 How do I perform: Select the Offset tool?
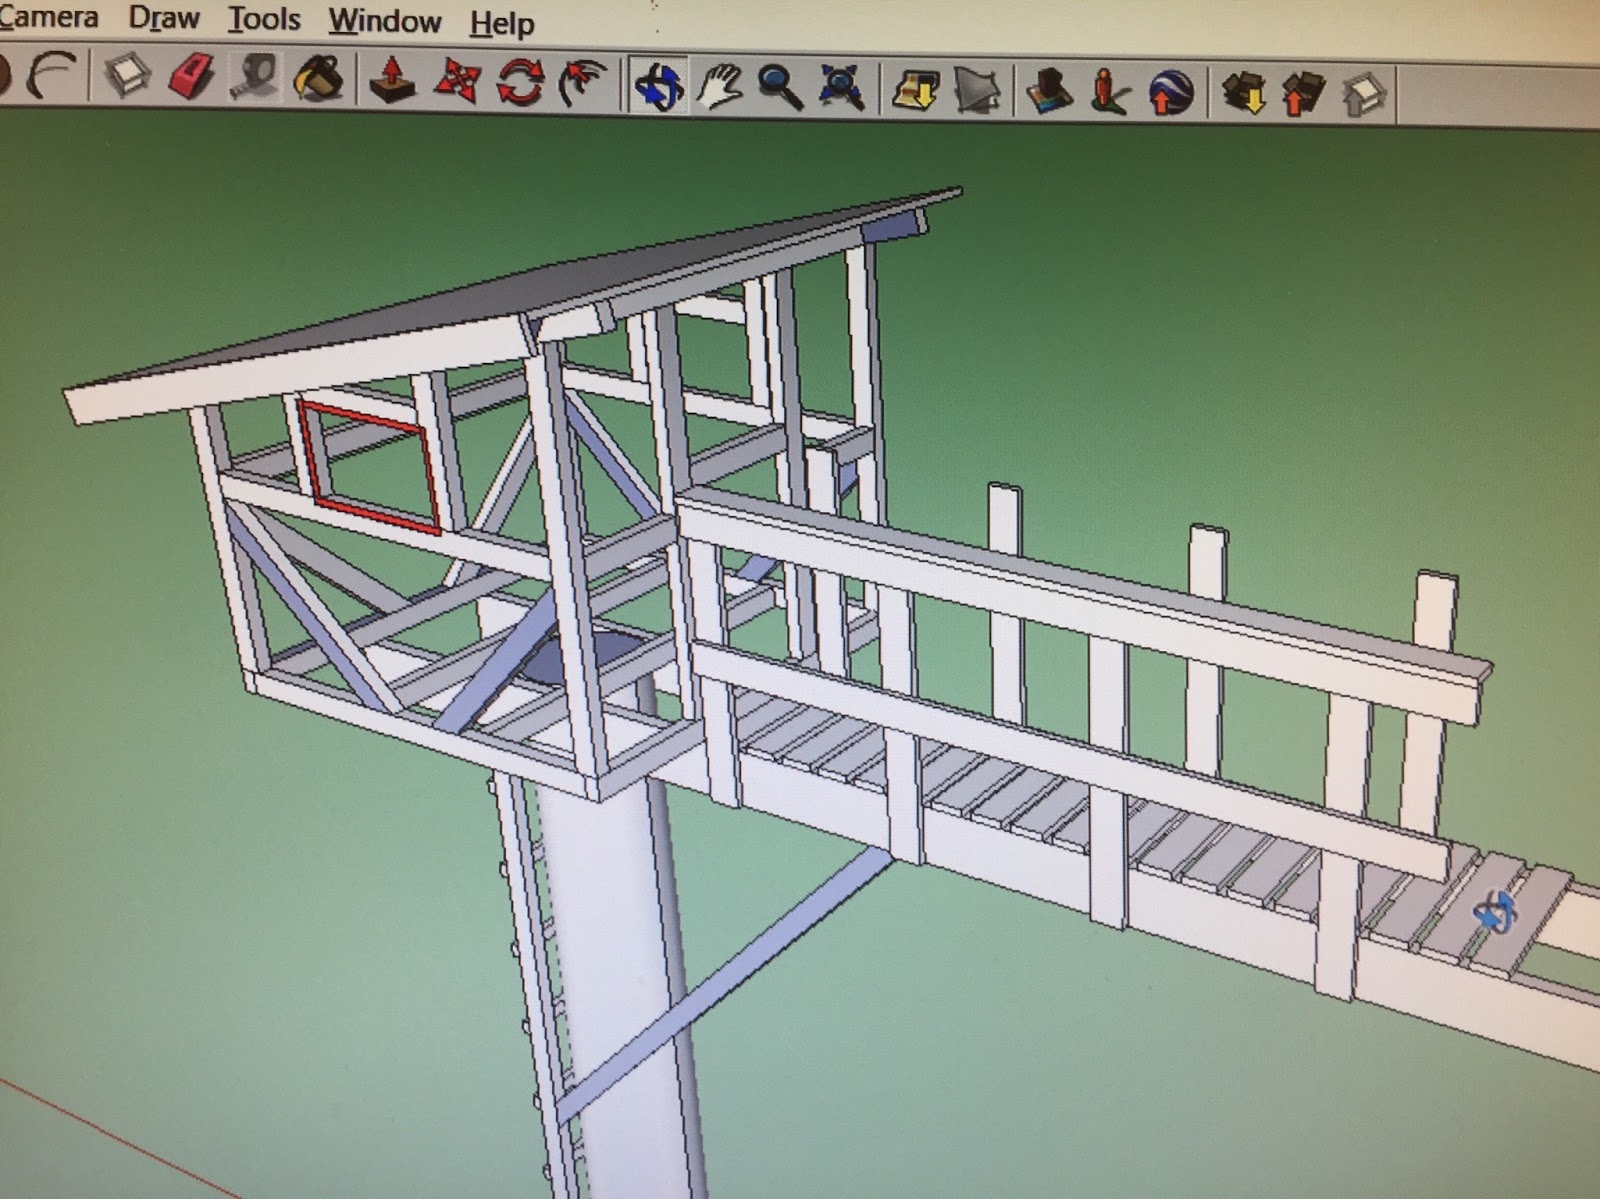tap(583, 83)
